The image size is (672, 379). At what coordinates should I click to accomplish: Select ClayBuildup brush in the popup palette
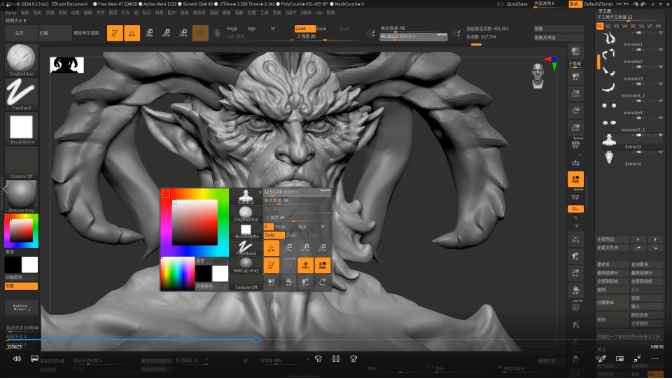click(x=246, y=214)
